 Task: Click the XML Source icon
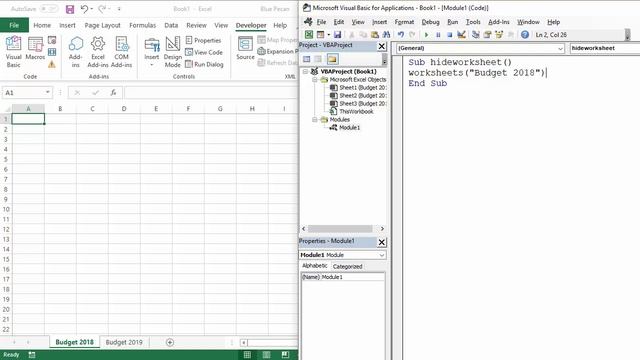pyautogui.click(x=245, y=48)
